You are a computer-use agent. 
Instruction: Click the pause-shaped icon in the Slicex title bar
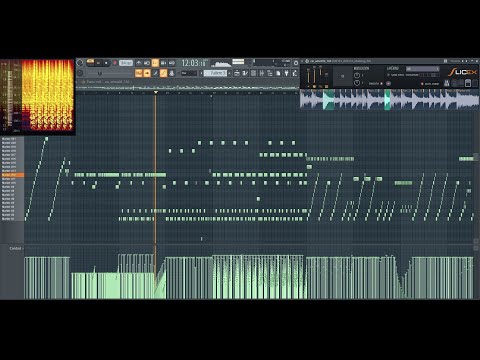(445, 61)
